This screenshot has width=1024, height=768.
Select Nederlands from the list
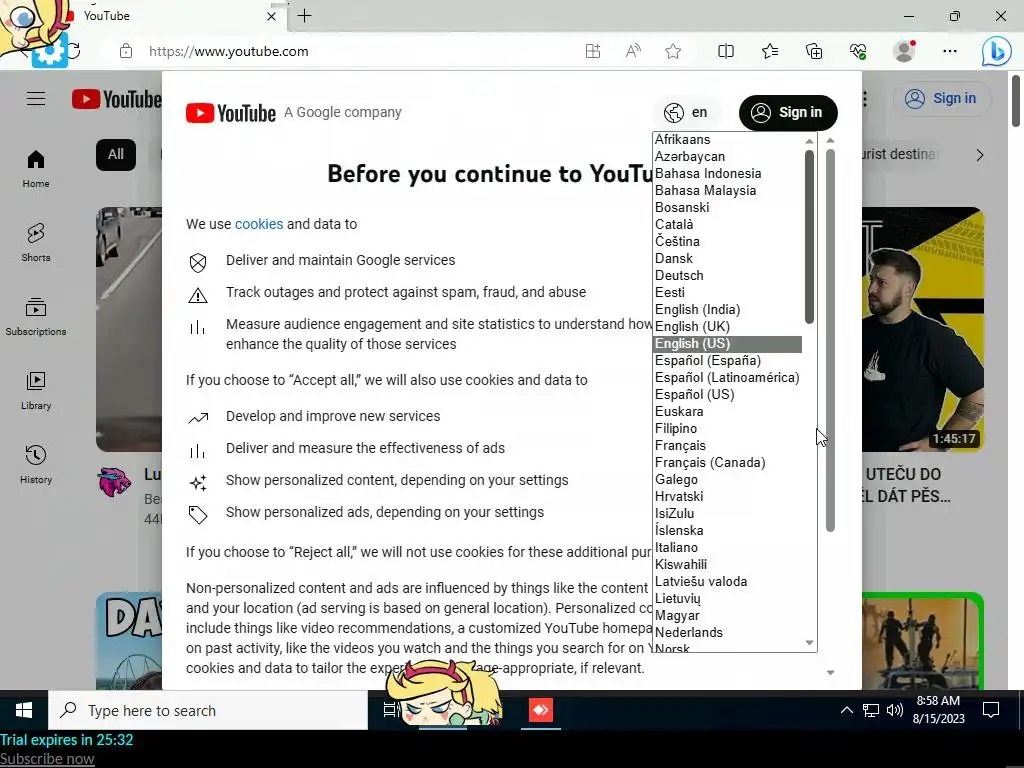[689, 632]
